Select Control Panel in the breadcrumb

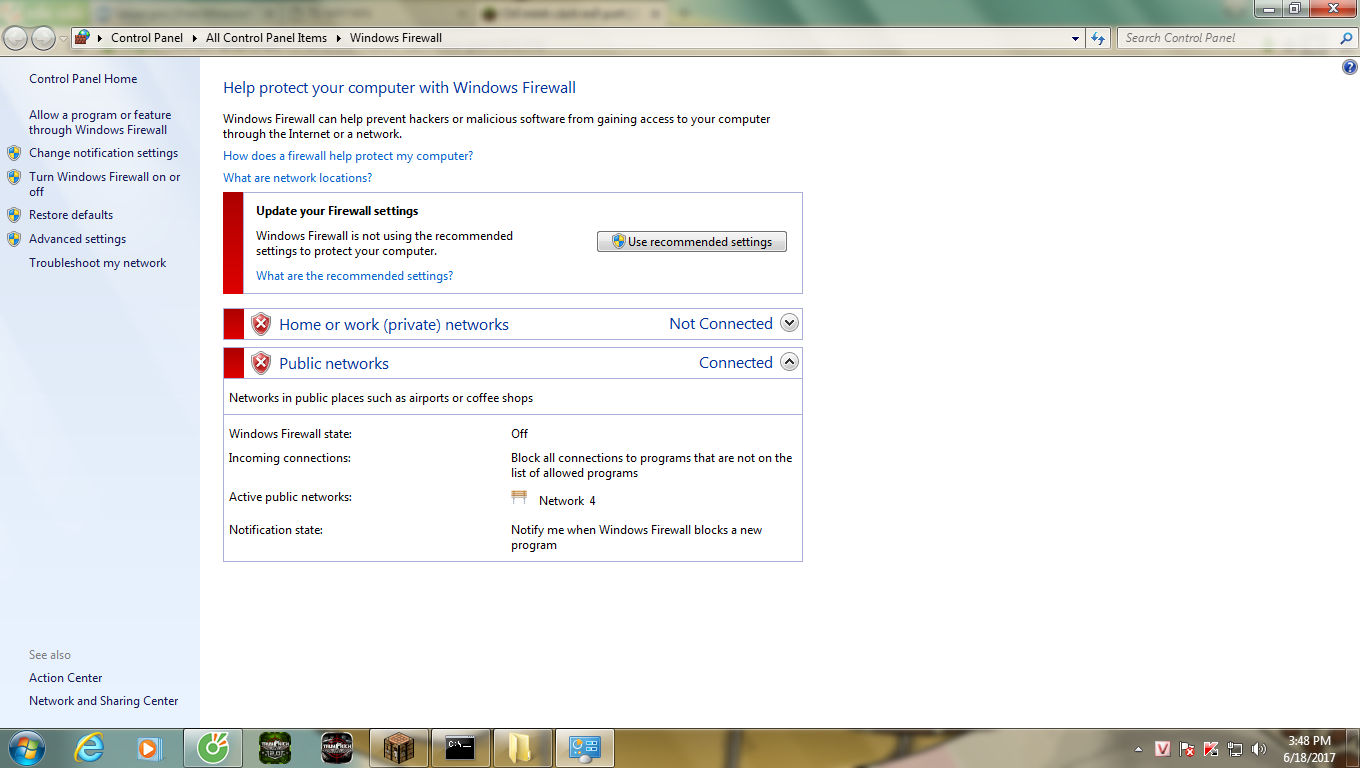(147, 38)
